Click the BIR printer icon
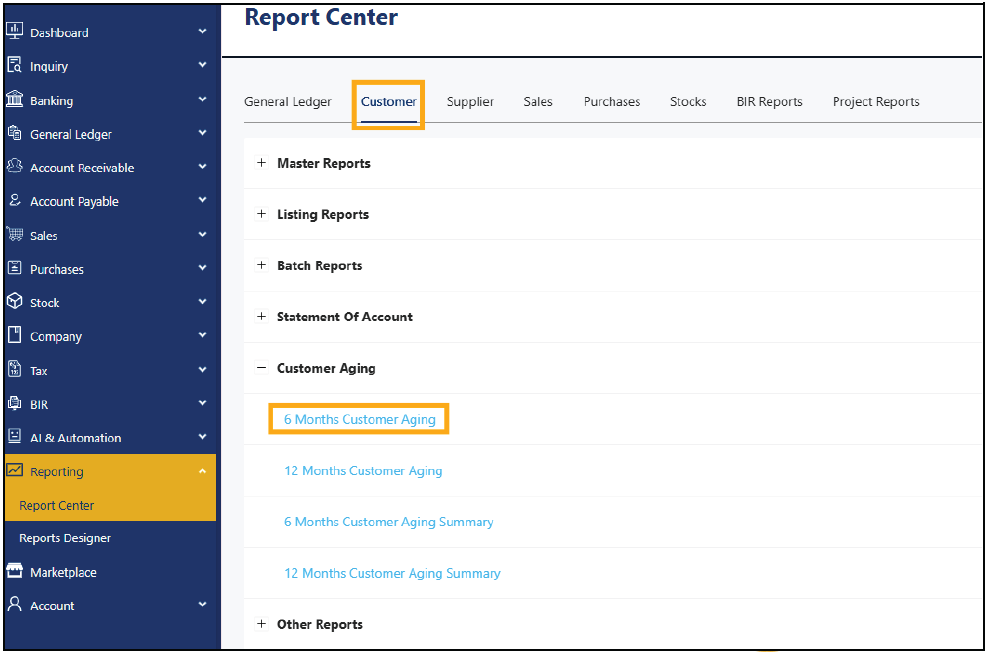This screenshot has height=652, width=987. (14, 403)
